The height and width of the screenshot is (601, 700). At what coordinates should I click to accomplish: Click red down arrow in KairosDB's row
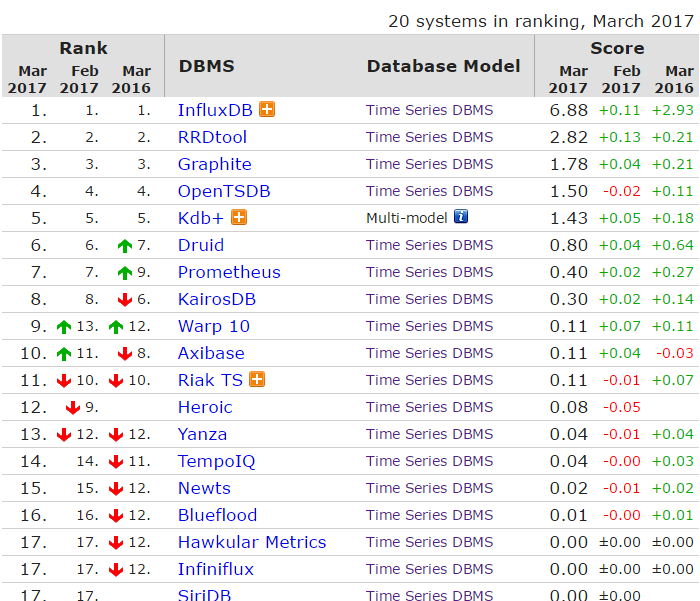click(x=125, y=300)
